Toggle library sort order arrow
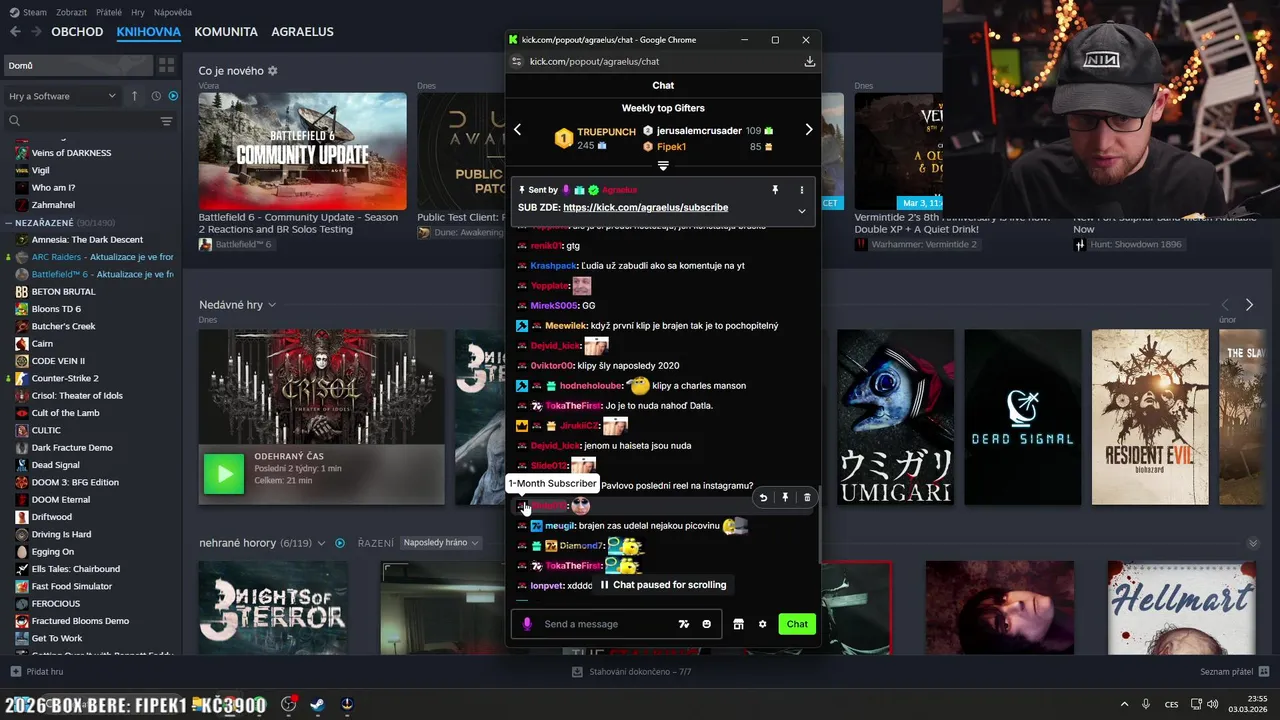The image size is (1280, 720). point(135,96)
